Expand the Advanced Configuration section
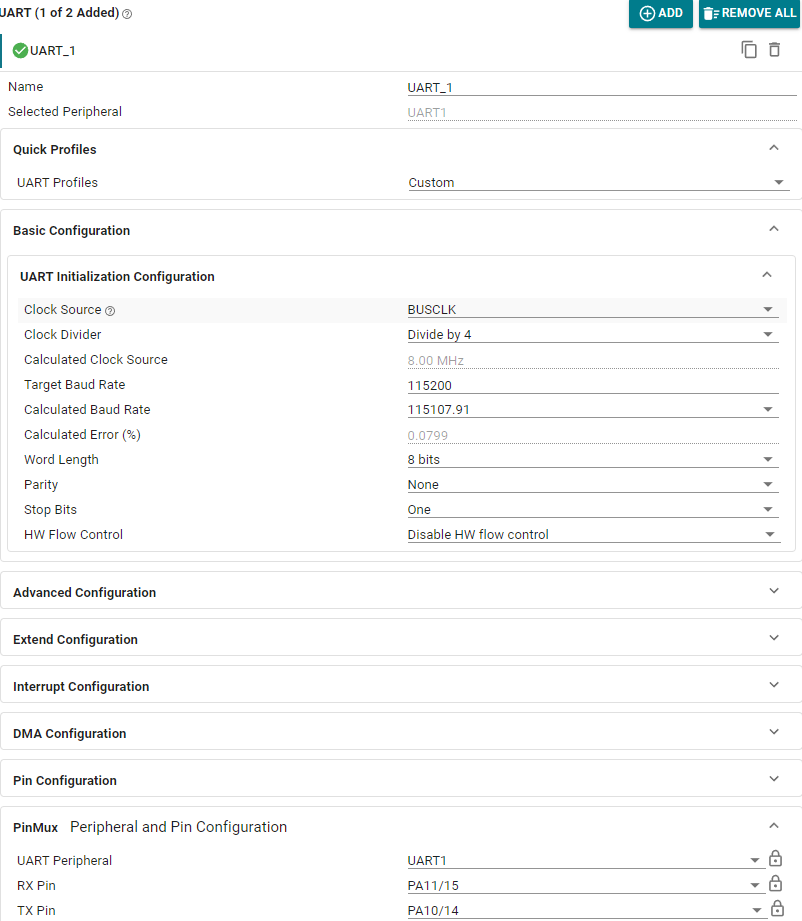 (400, 592)
